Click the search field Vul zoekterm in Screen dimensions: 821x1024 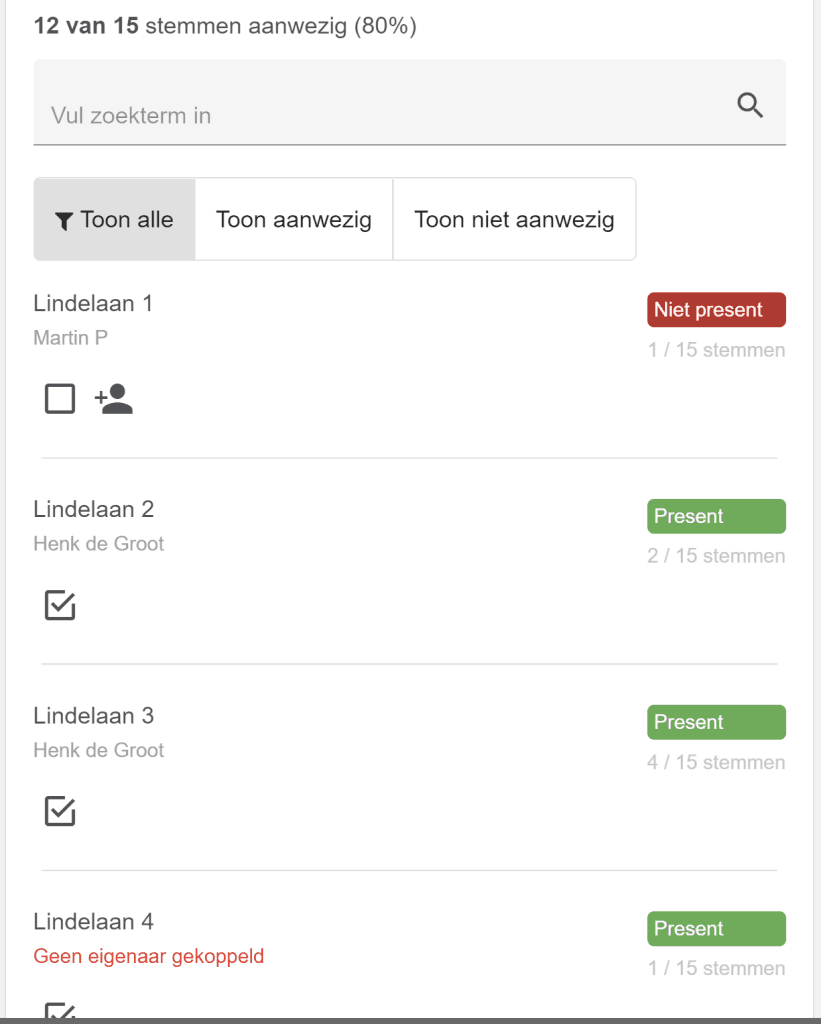coord(380,115)
